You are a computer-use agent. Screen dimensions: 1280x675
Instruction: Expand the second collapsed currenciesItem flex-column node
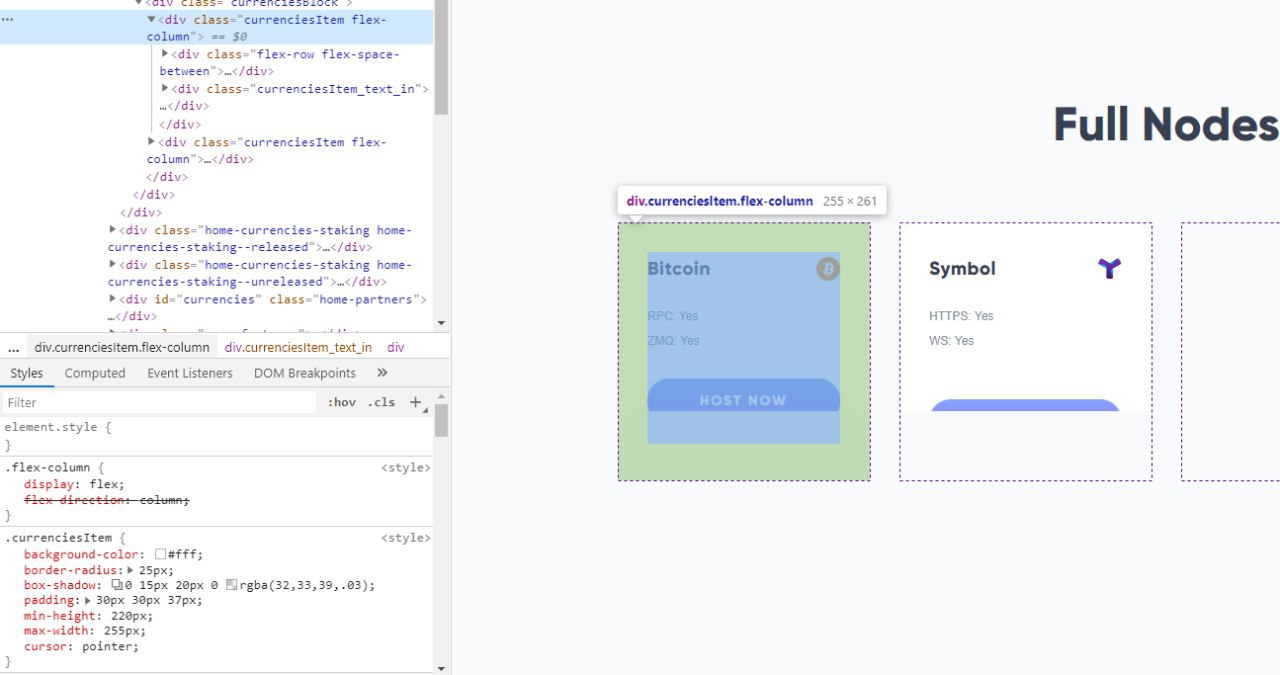(x=152, y=142)
